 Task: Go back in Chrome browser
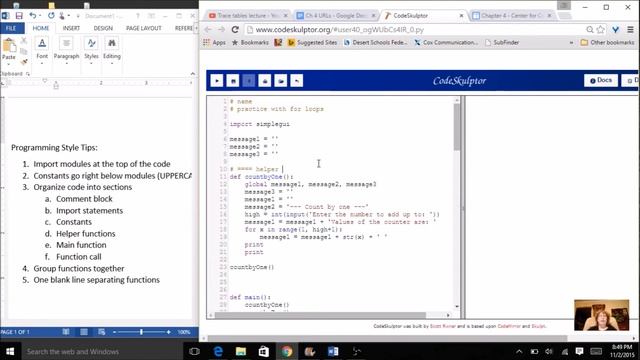tap(208, 29)
